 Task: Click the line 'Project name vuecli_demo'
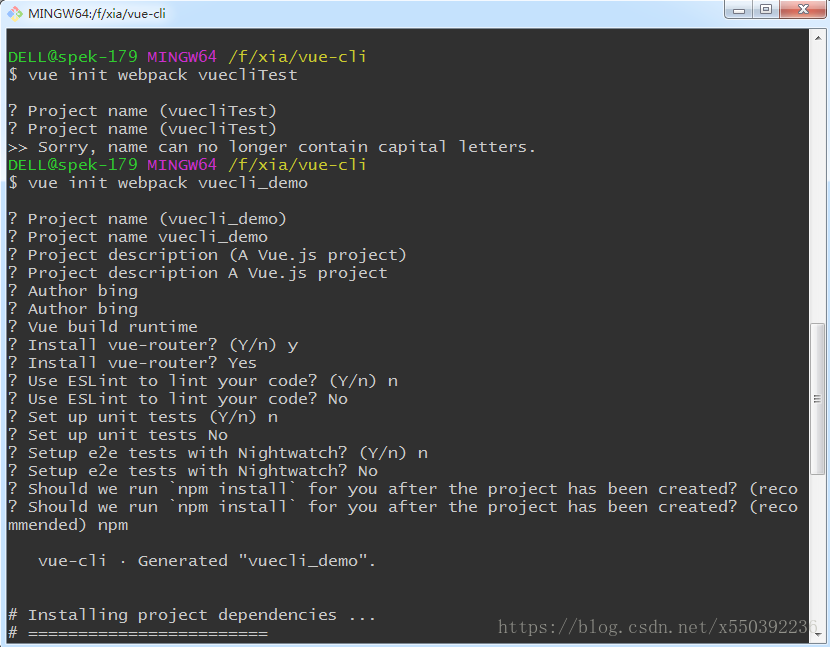[x=138, y=237]
